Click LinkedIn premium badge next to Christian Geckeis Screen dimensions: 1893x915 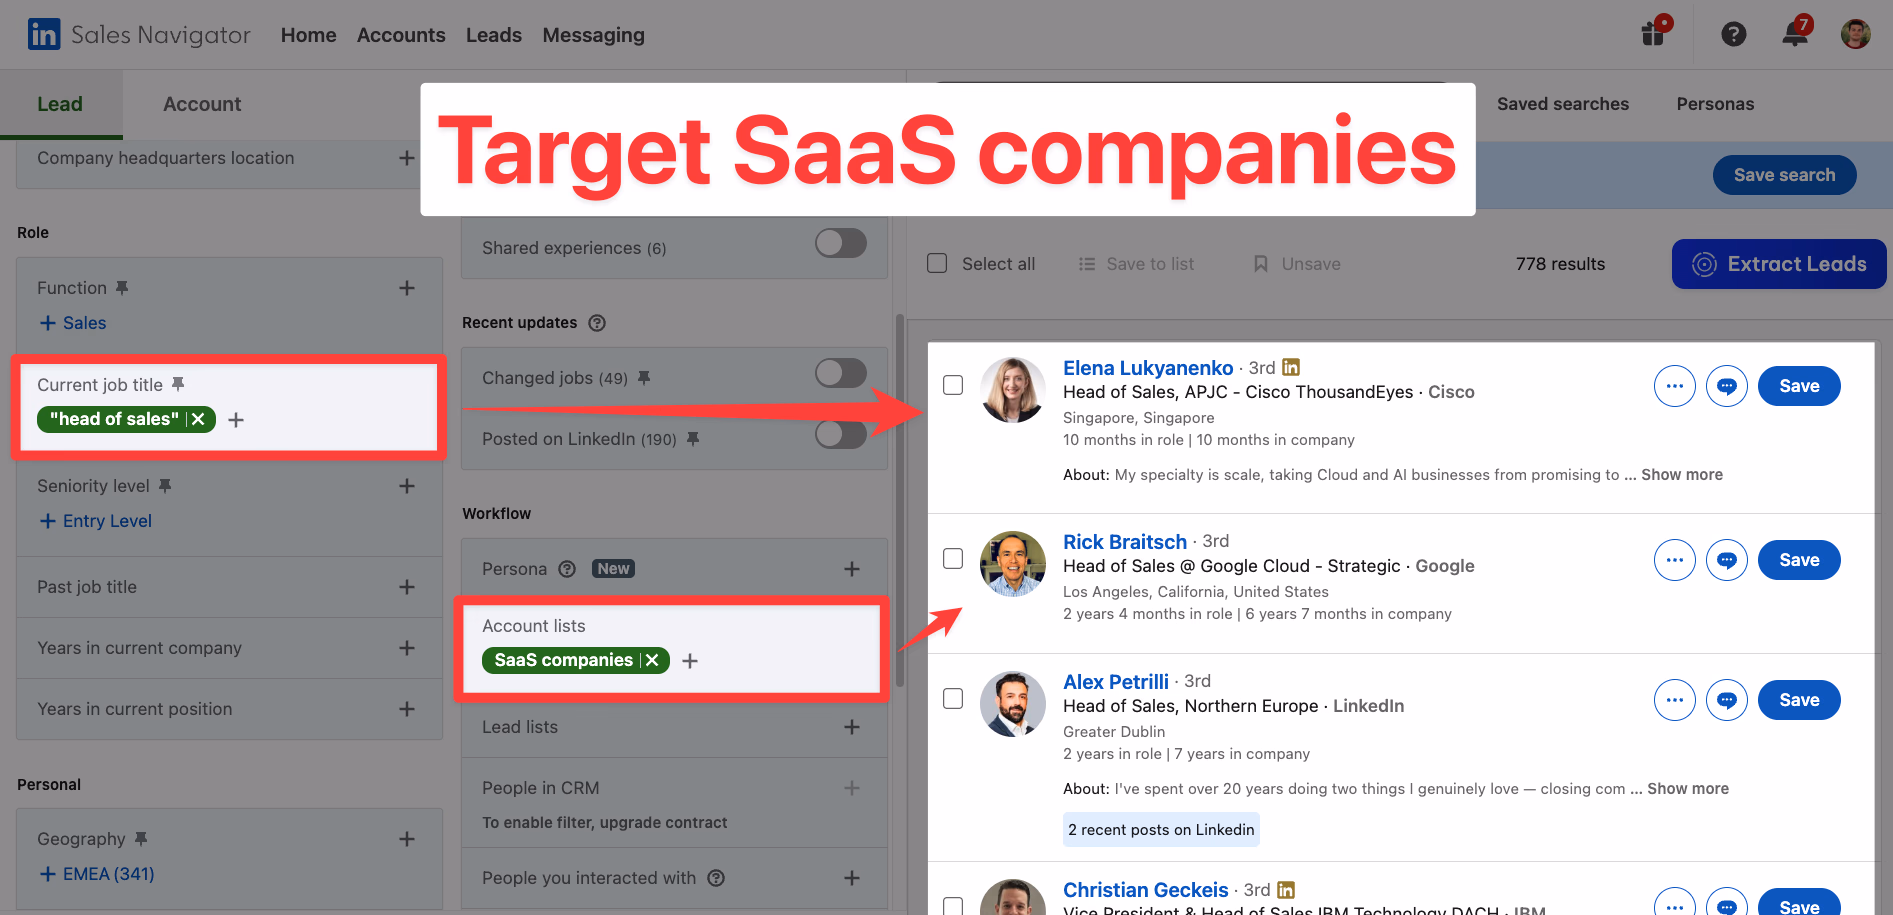tap(1286, 889)
